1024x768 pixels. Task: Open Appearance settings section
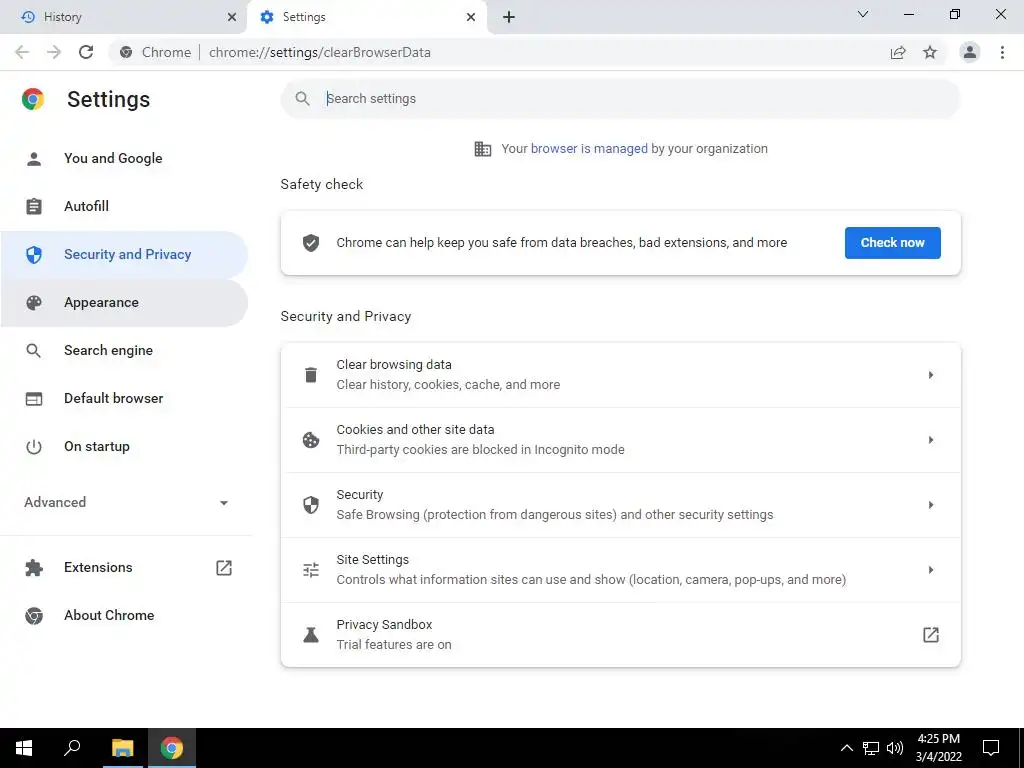pos(124,302)
